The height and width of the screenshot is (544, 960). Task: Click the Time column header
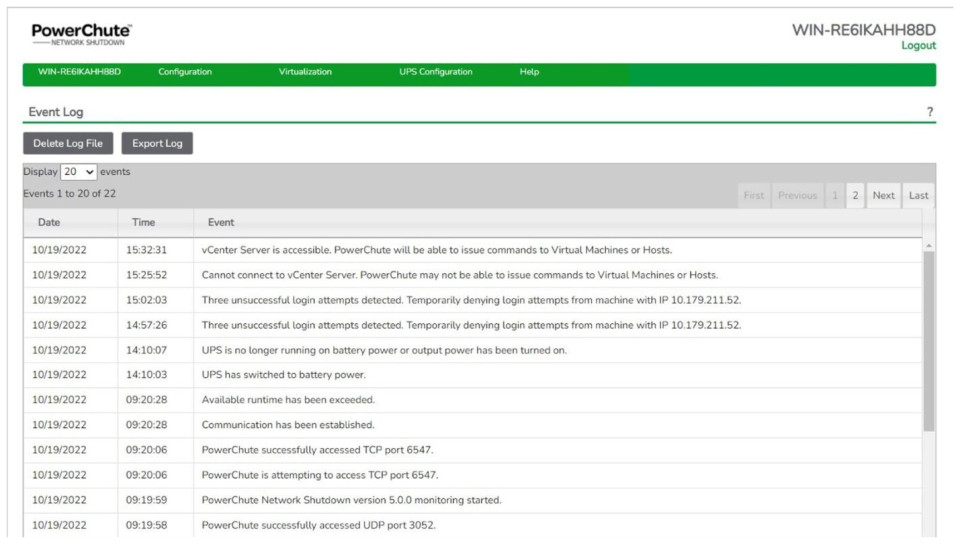pyautogui.click(x=143, y=222)
